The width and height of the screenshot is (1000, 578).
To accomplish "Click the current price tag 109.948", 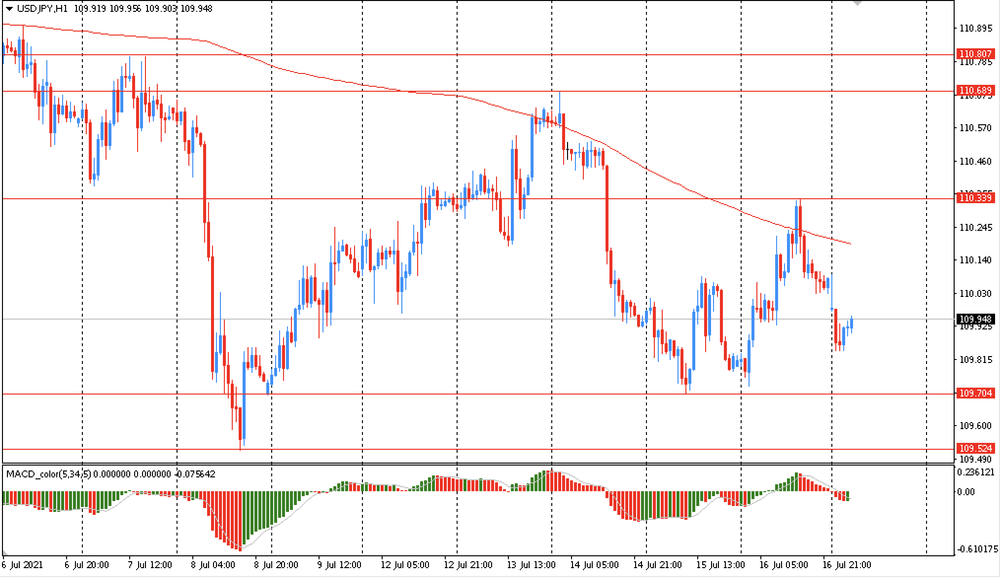I will pyautogui.click(x=976, y=319).
